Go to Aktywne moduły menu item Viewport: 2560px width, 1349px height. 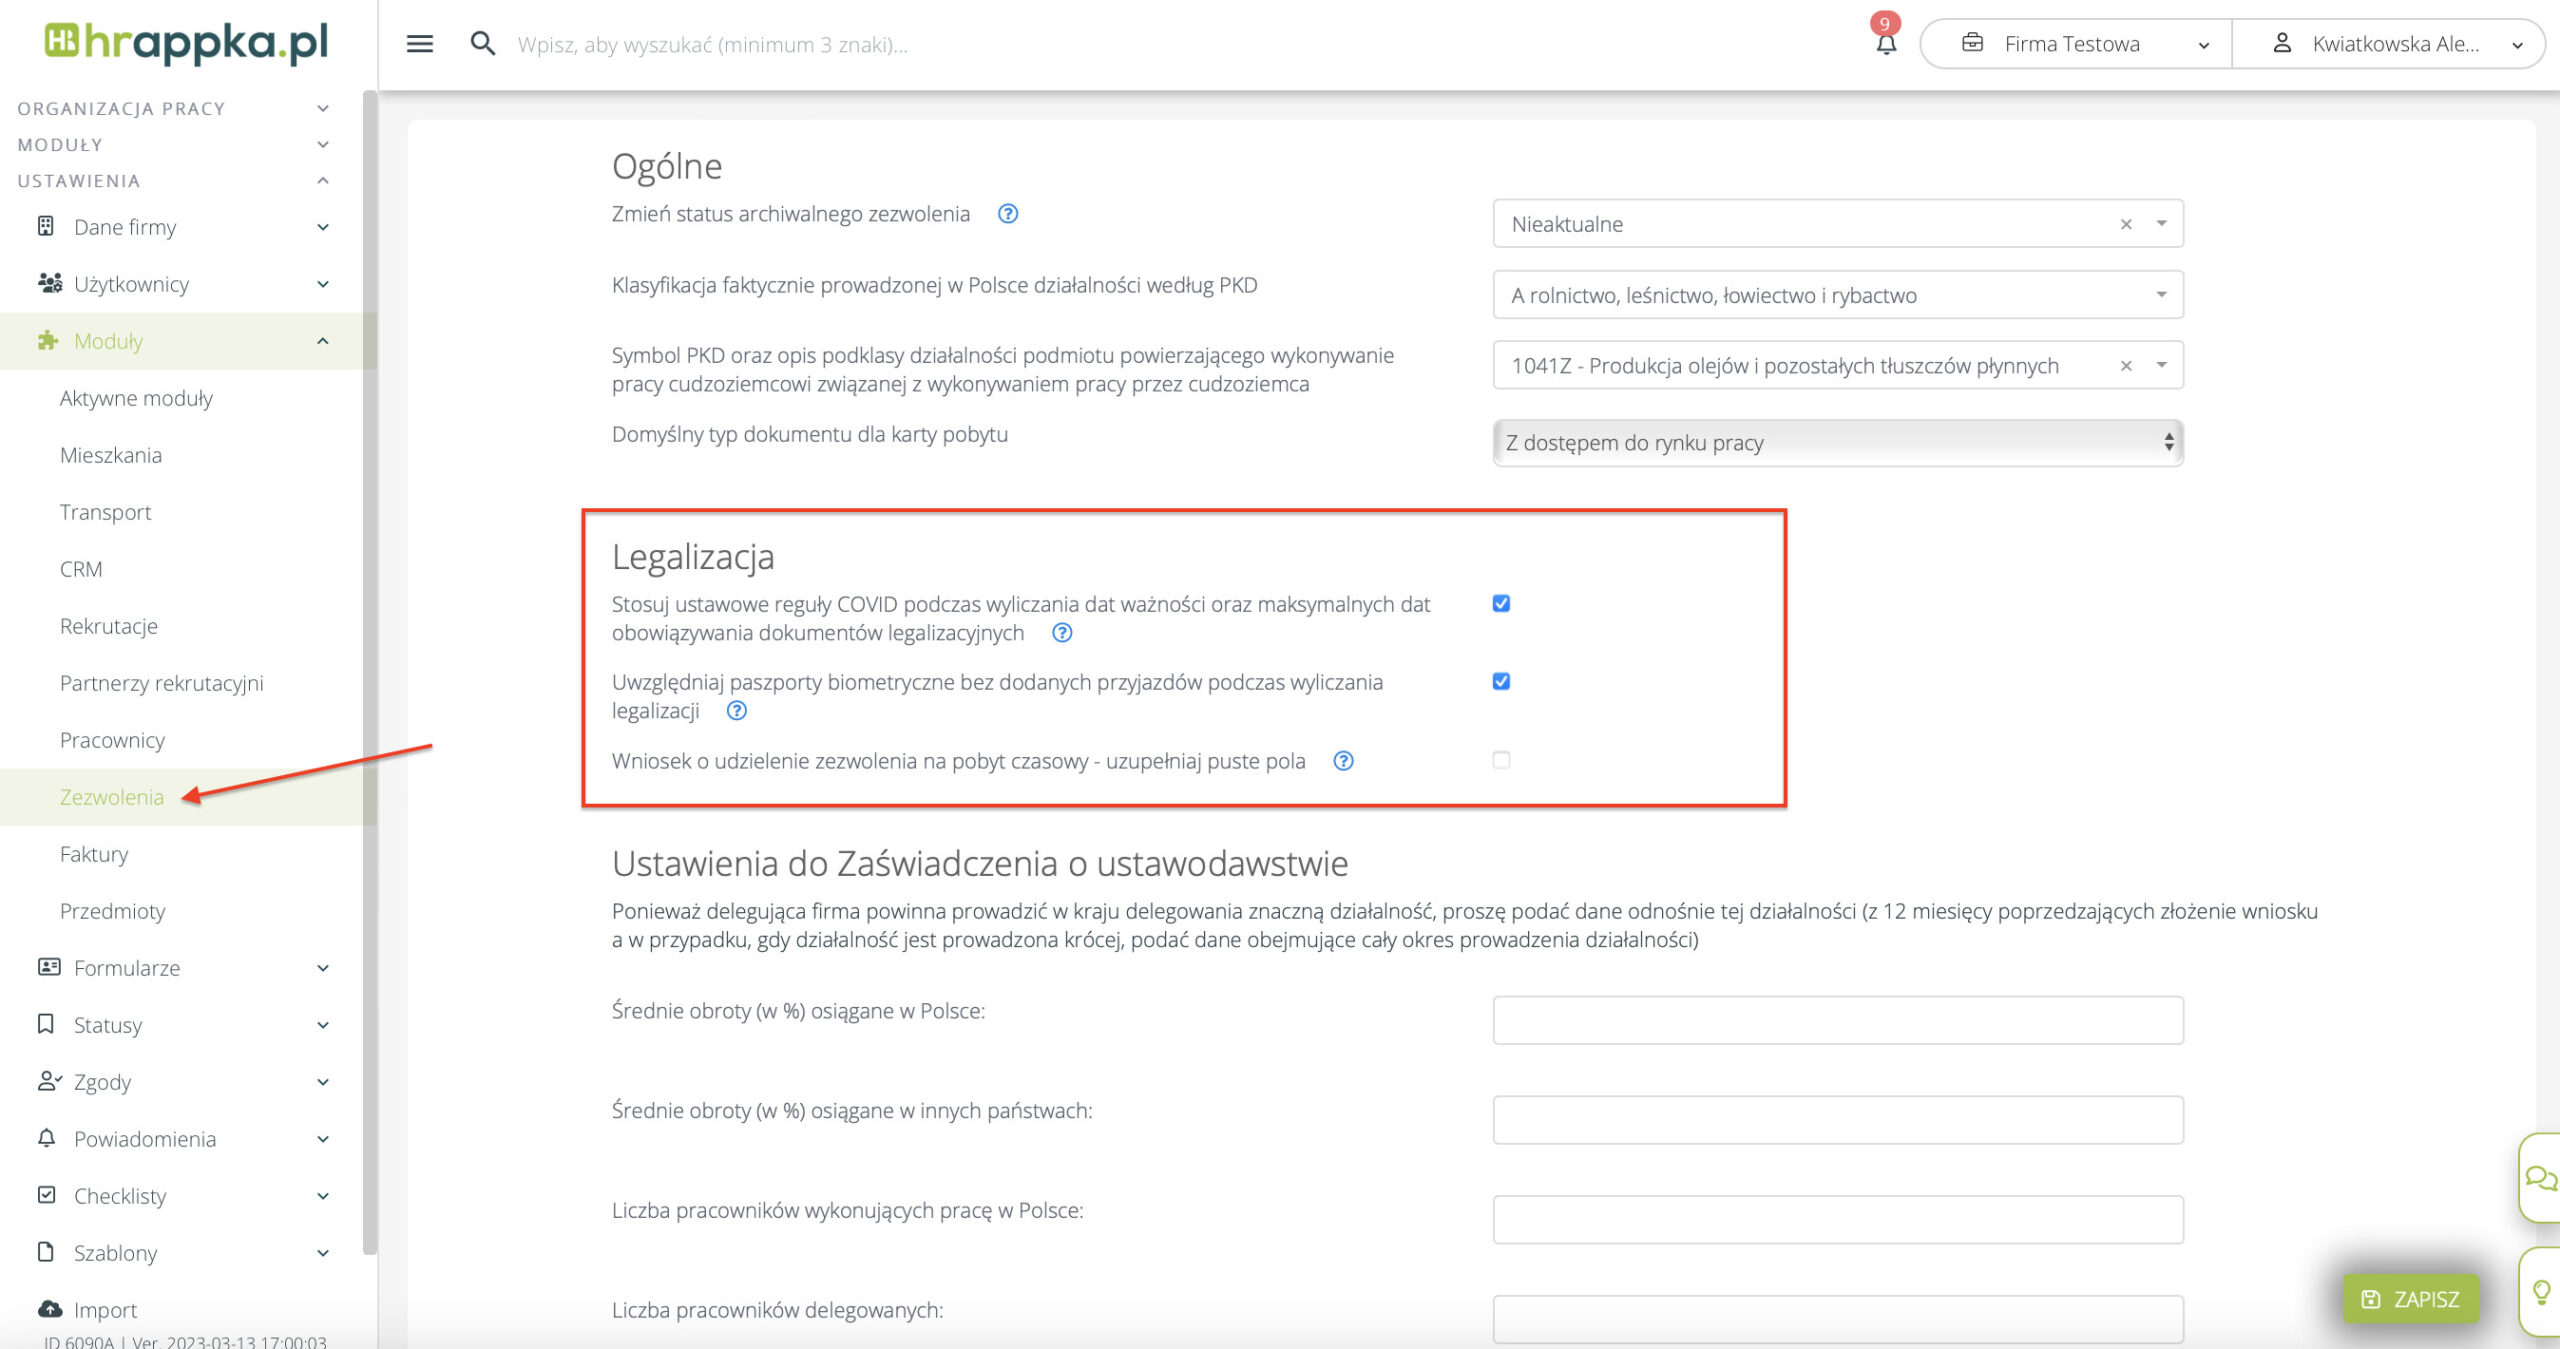(x=136, y=398)
